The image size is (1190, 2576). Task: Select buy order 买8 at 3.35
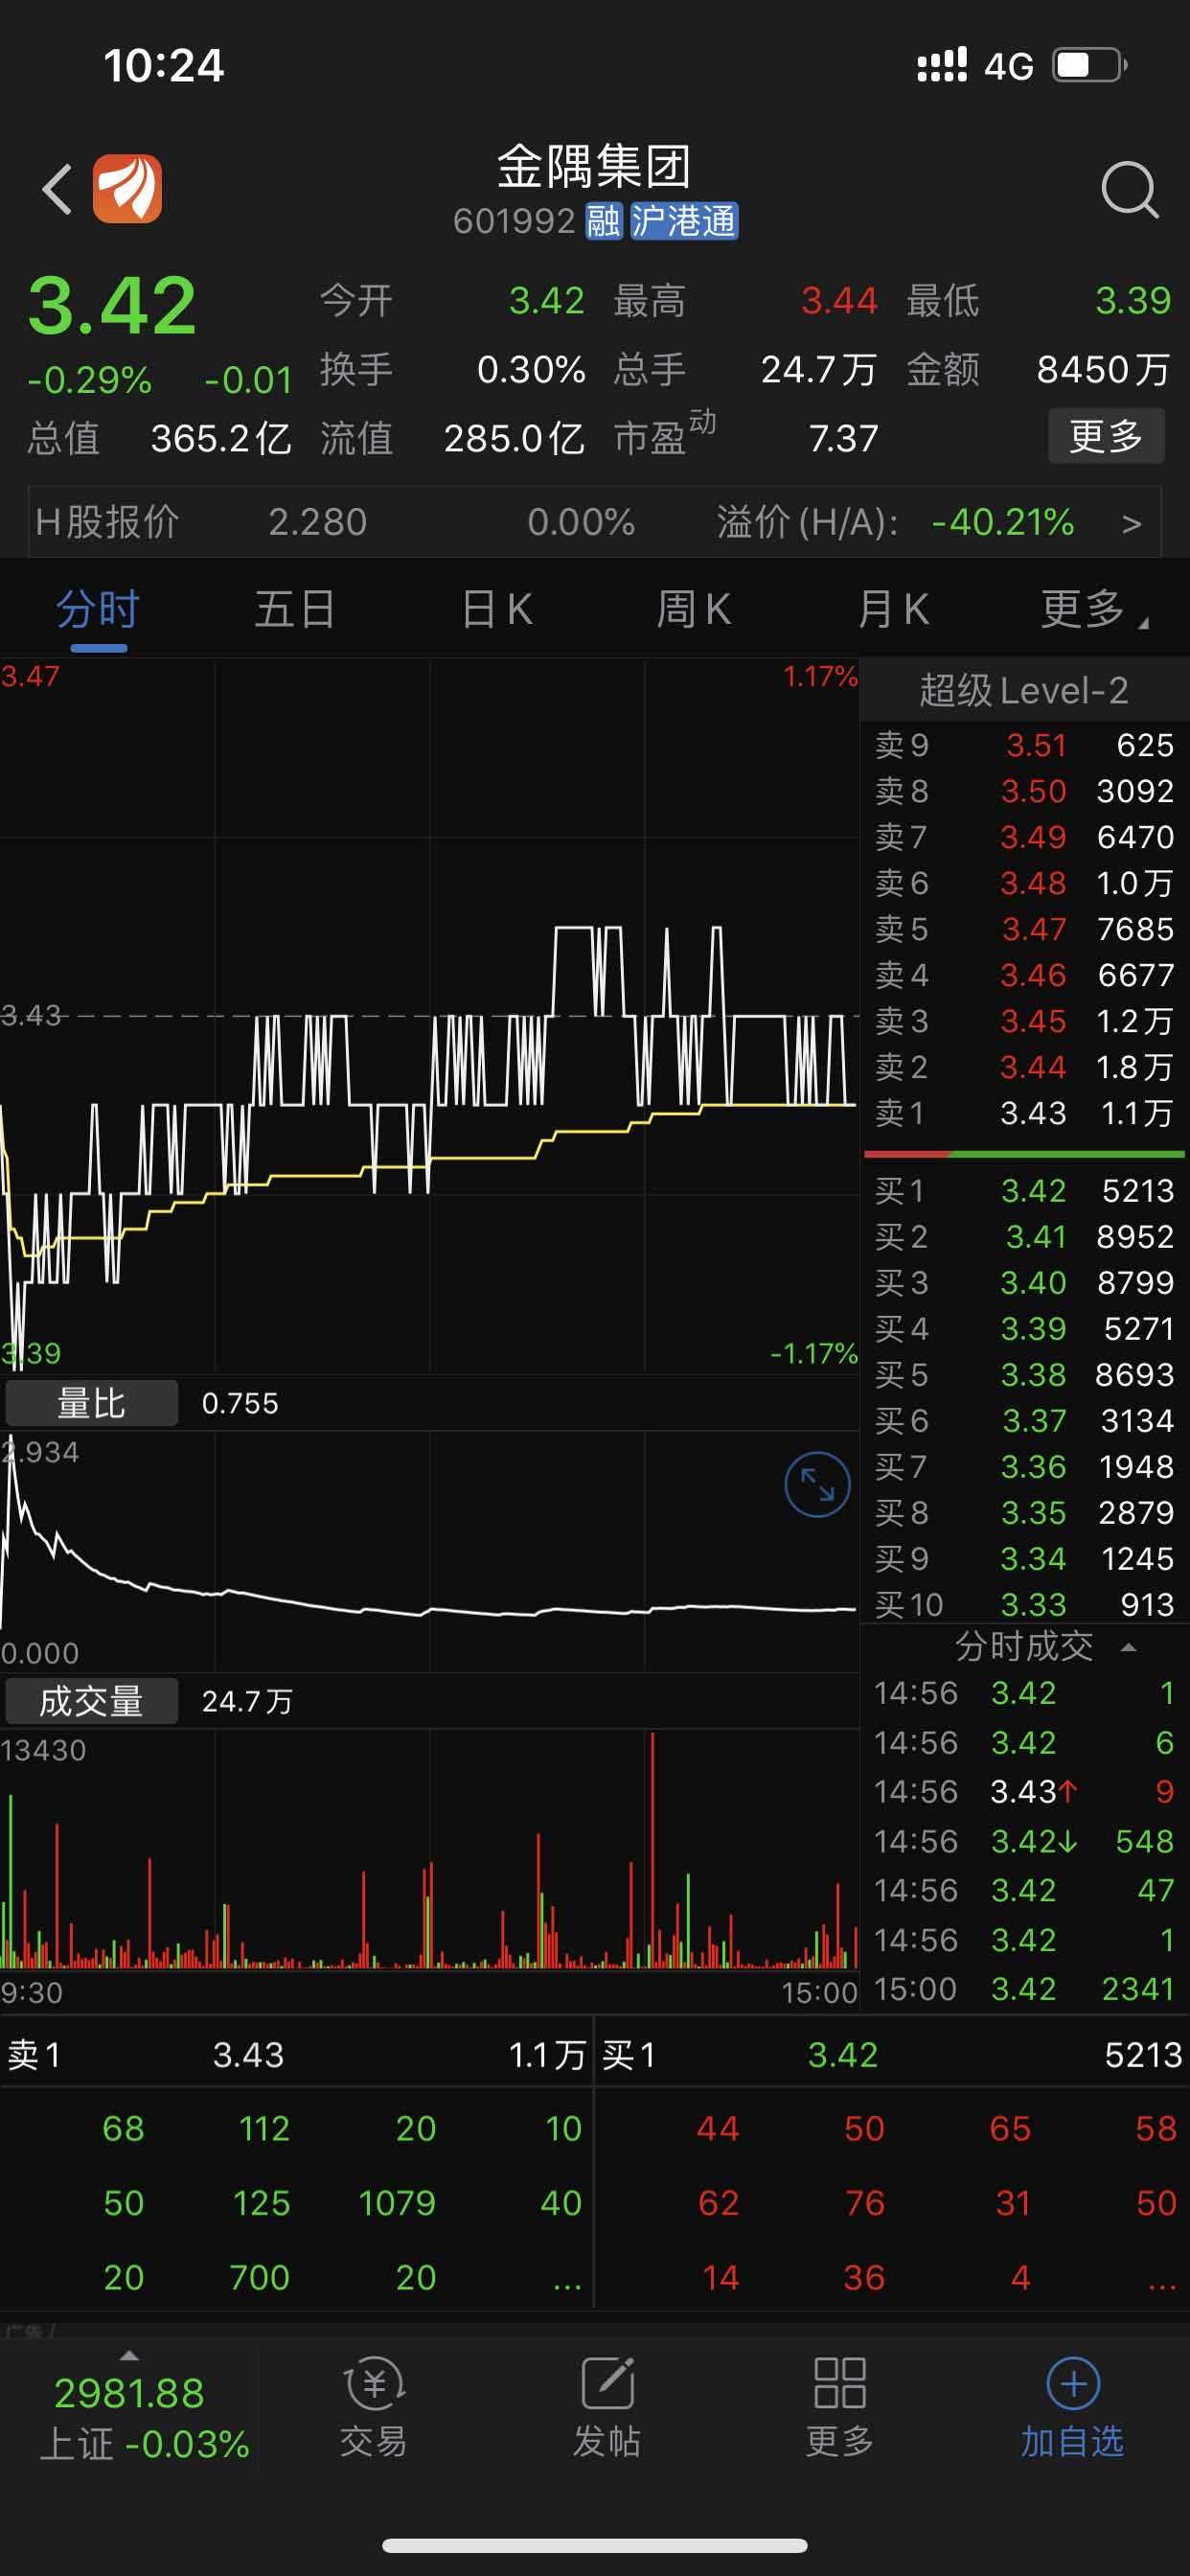1024,1513
